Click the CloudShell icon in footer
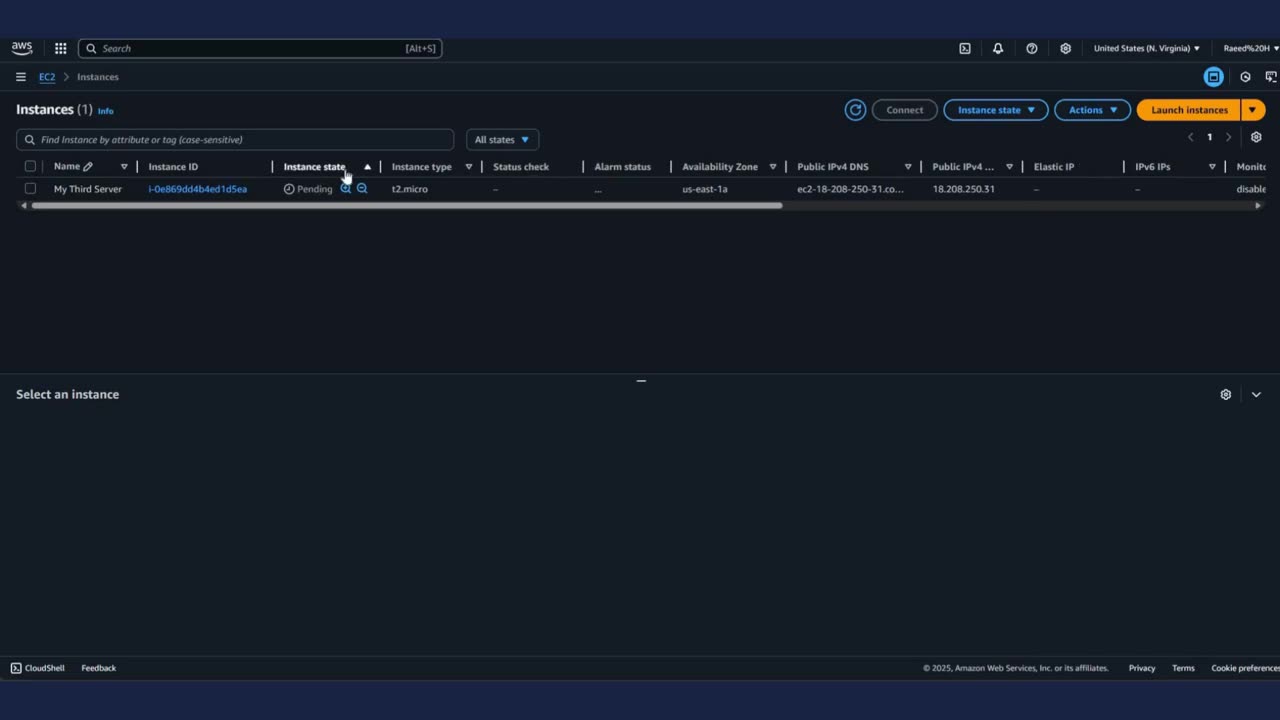This screenshot has width=1280, height=720. point(16,668)
